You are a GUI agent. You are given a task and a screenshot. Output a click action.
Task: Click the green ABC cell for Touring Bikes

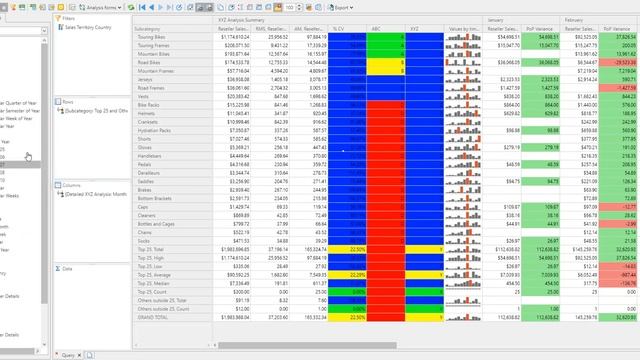386,37
